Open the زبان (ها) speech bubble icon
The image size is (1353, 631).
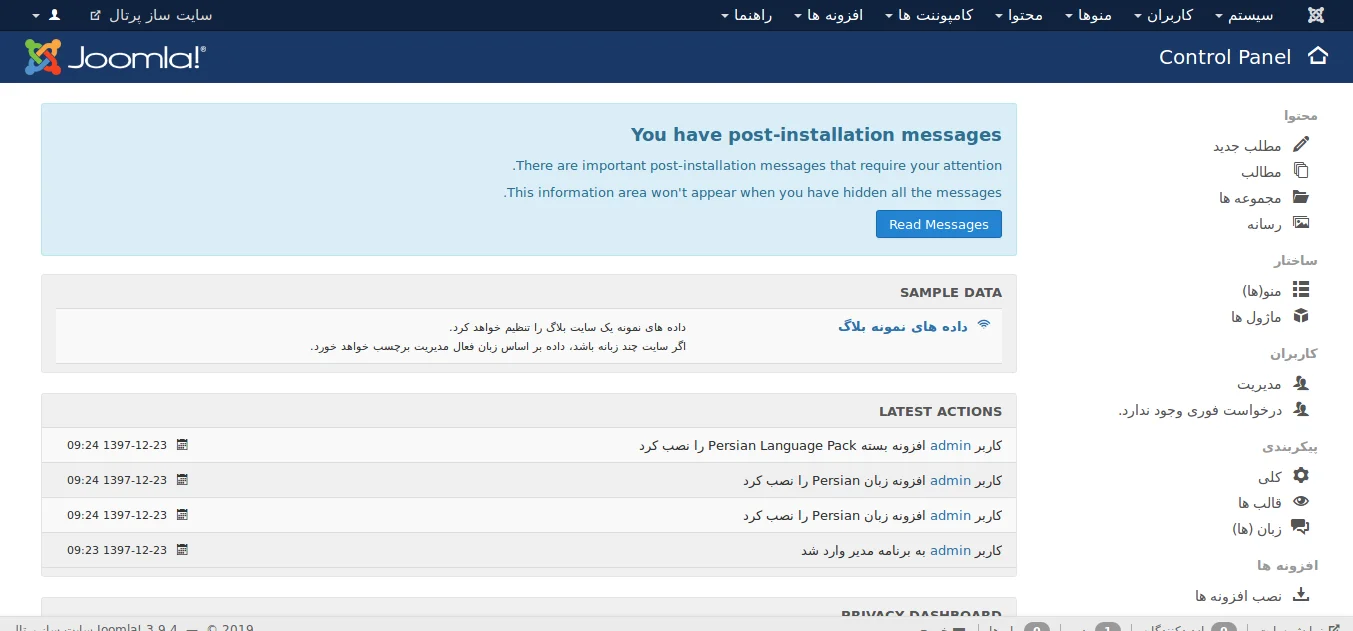coord(1300,528)
